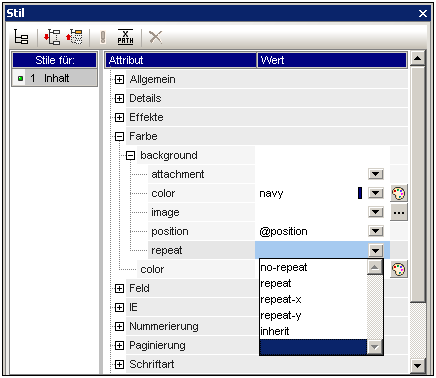Expand the Allgemein group
436x378 pixels.
click(x=119, y=79)
